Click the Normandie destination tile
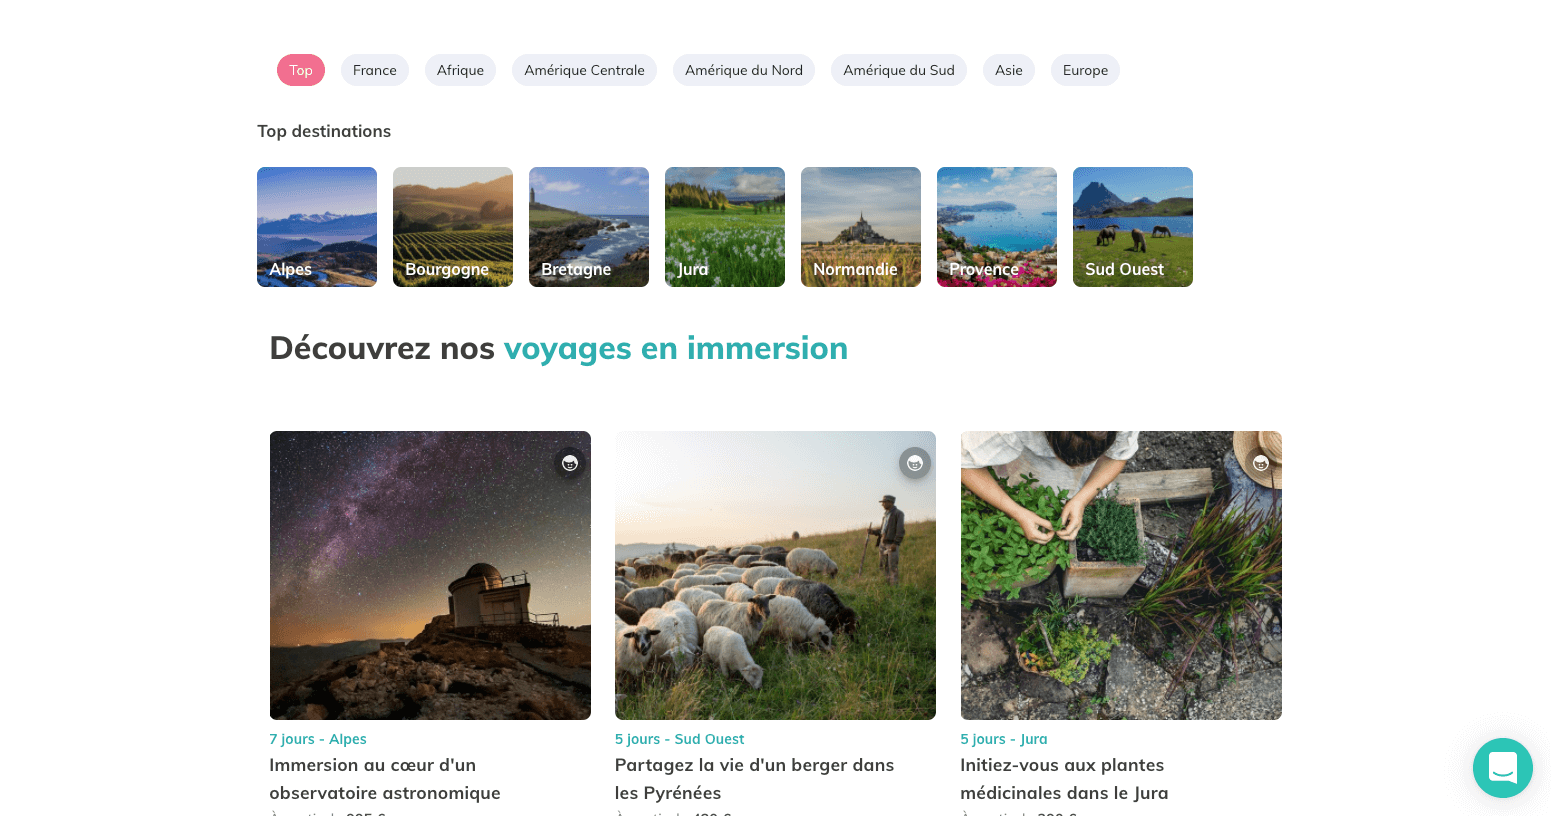The width and height of the screenshot is (1551, 816). coord(861,227)
